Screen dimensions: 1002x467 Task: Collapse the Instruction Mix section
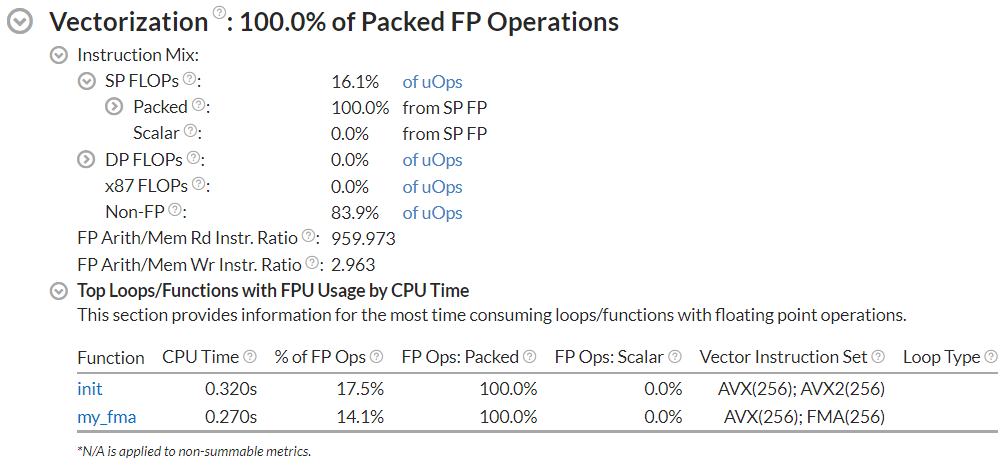click(59, 56)
